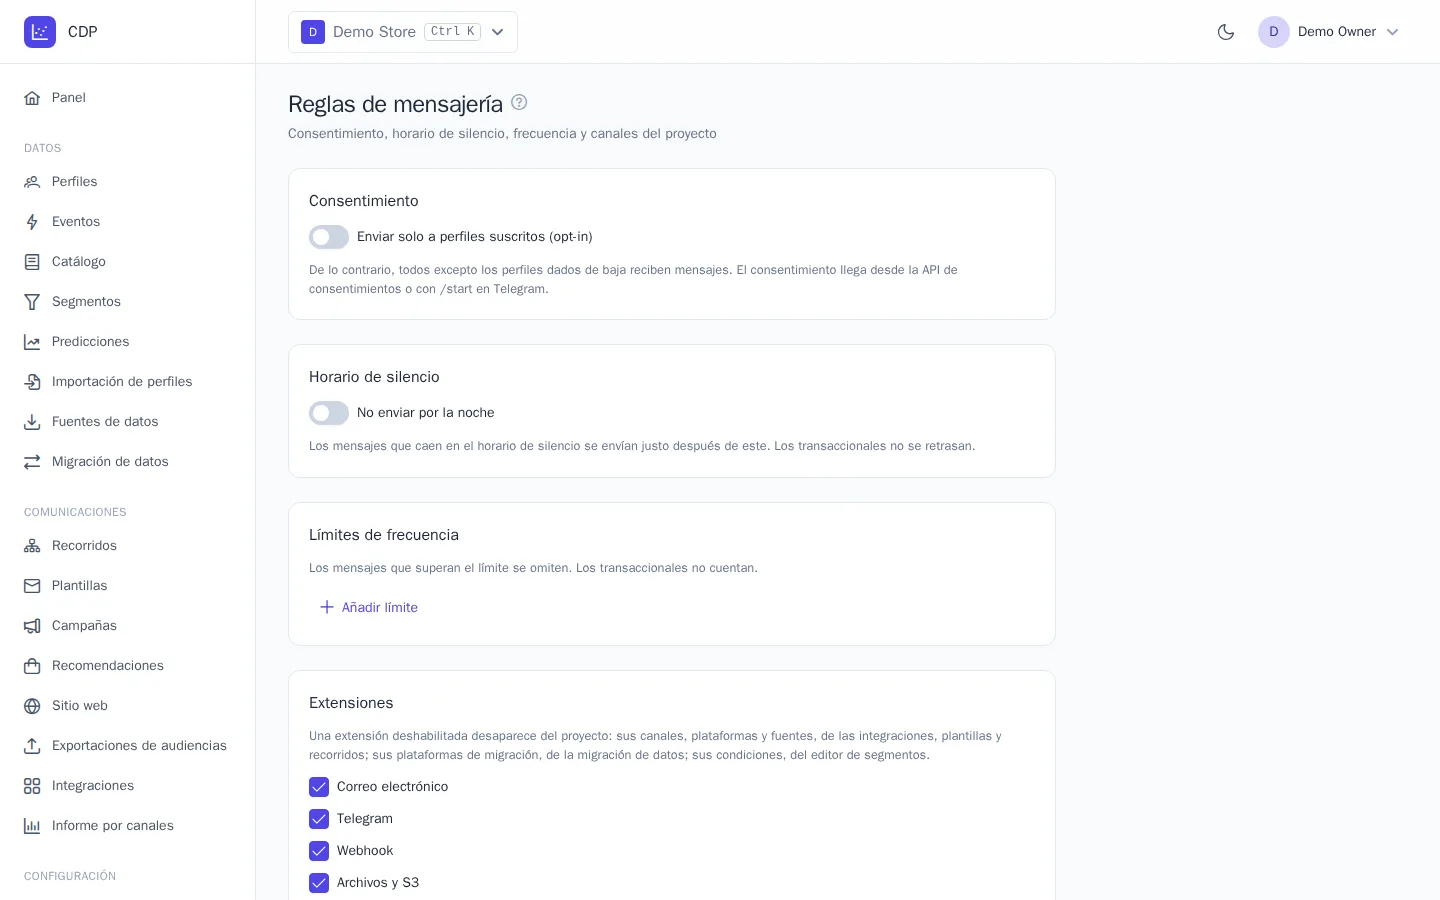The width and height of the screenshot is (1440, 900).
Task: Click the Enviar solo a perfiles suscritos label
Action: click(475, 237)
